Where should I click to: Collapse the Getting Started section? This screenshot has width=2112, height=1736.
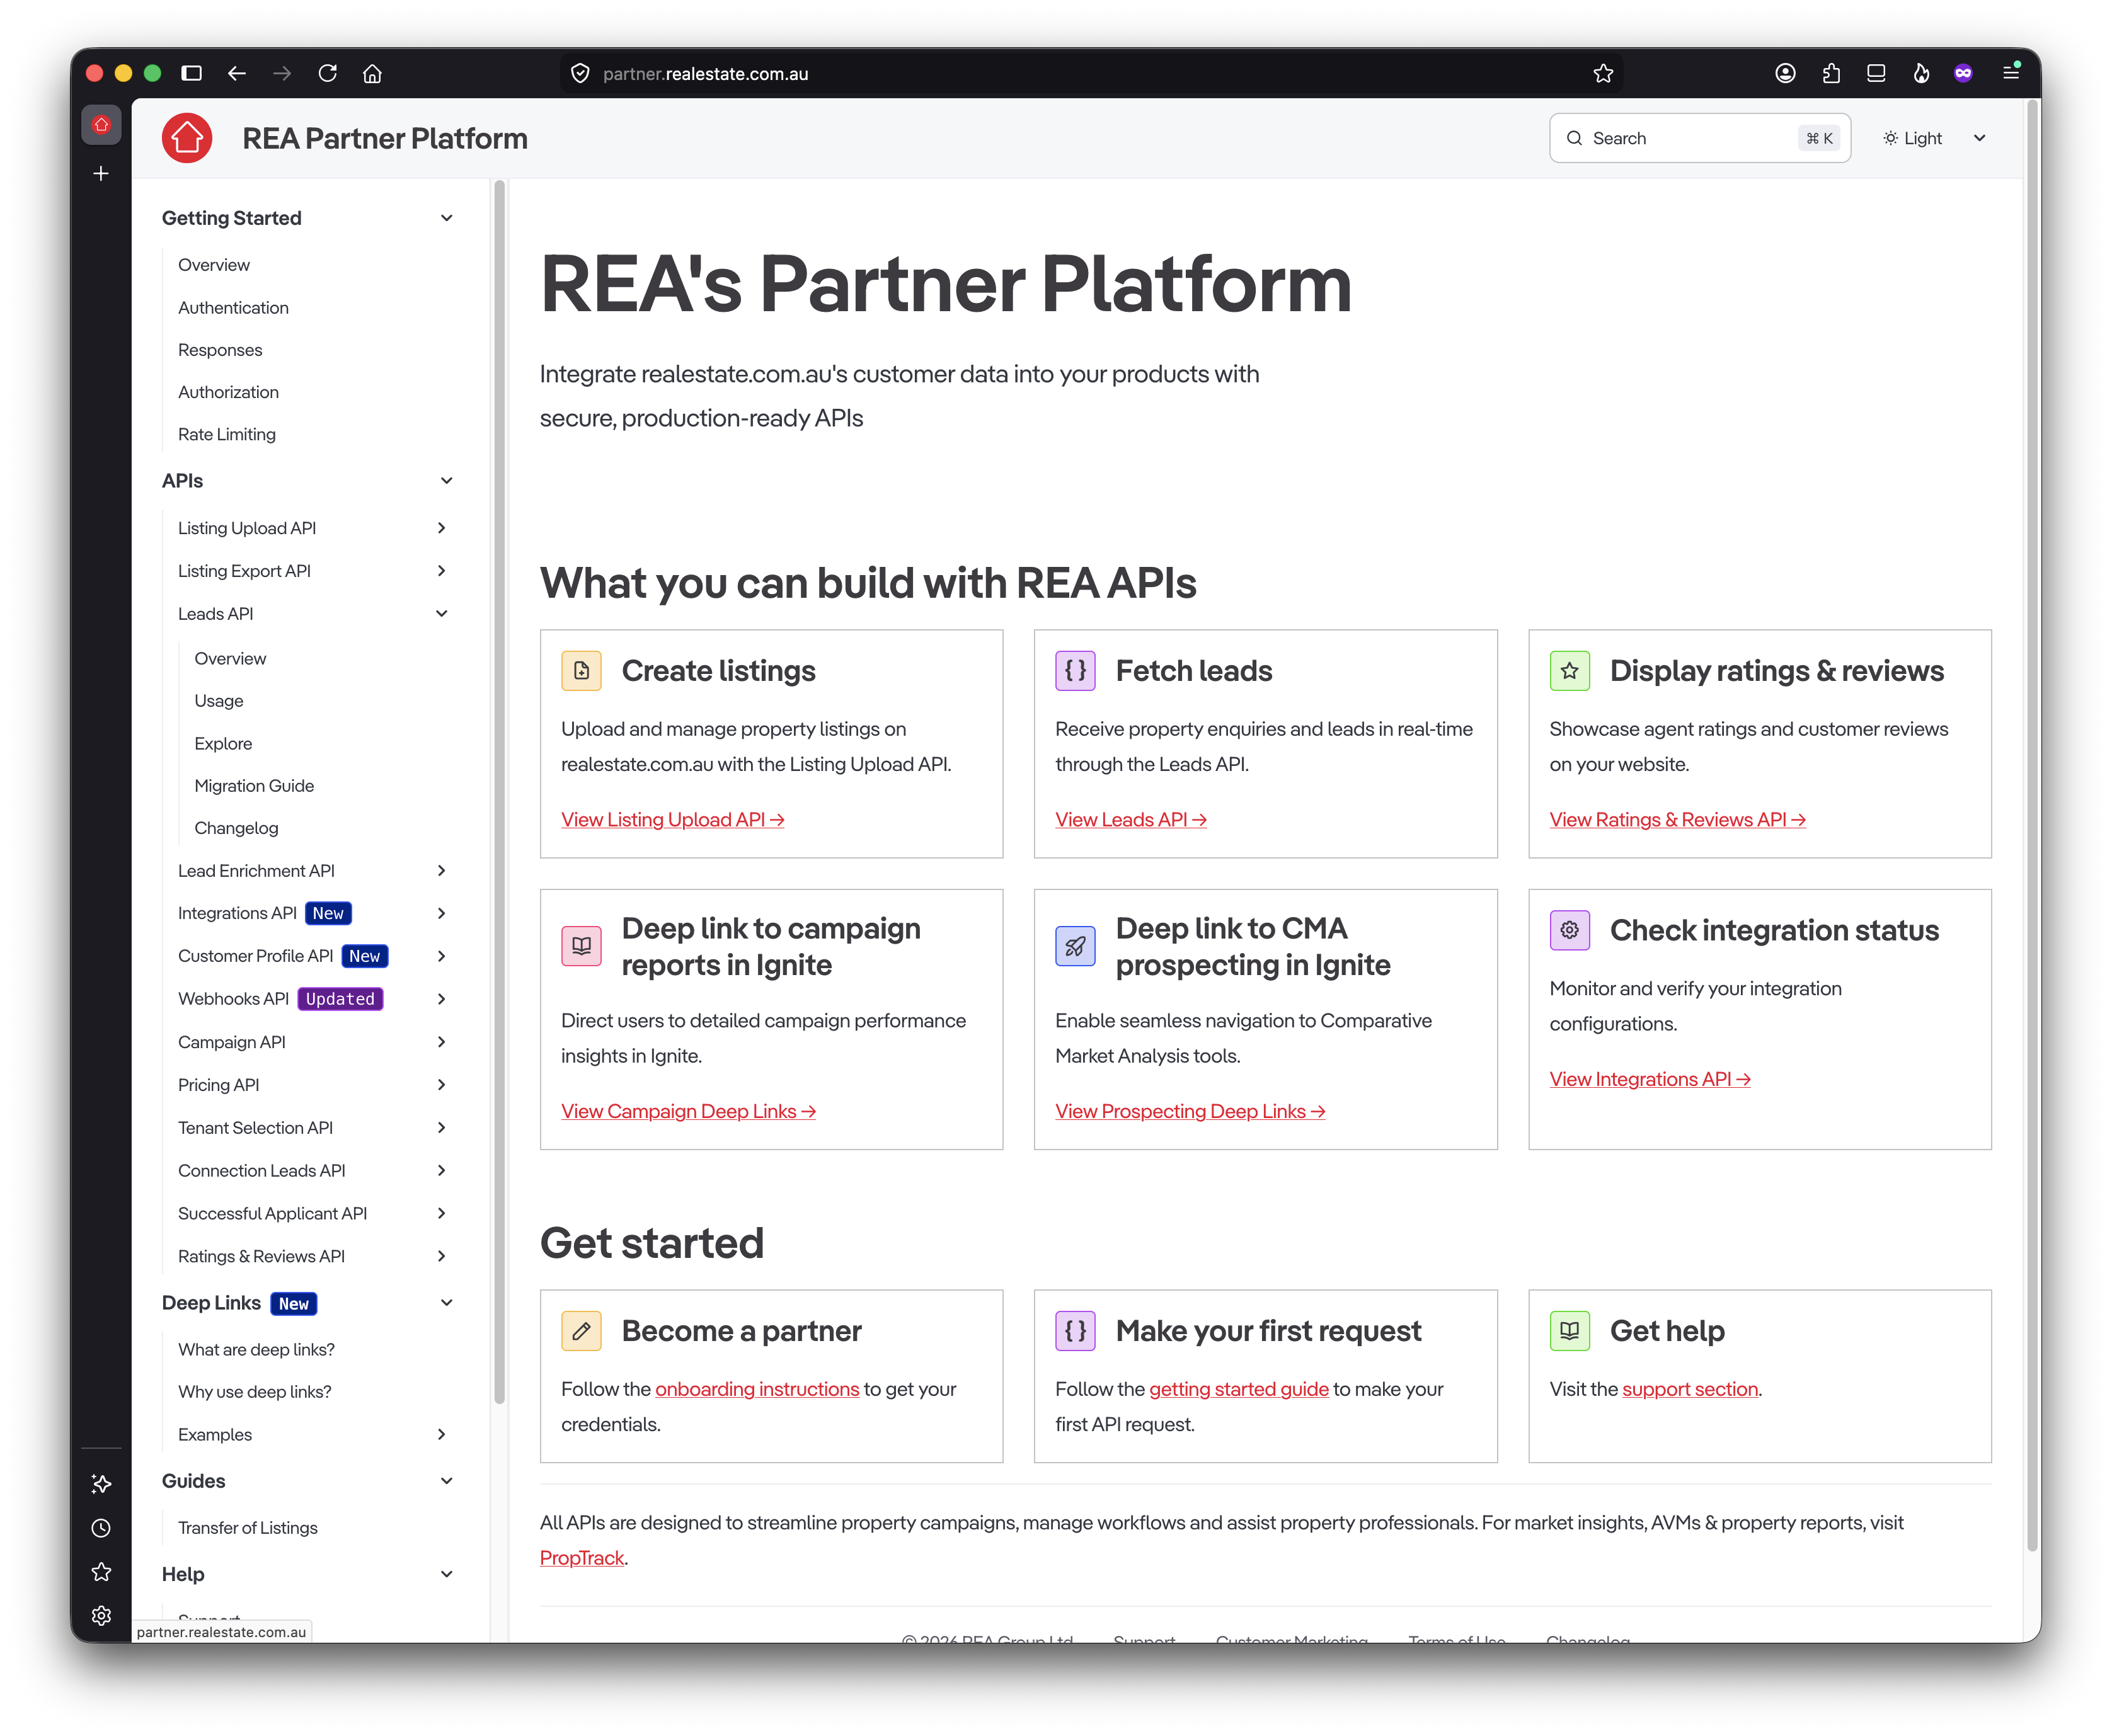[447, 218]
